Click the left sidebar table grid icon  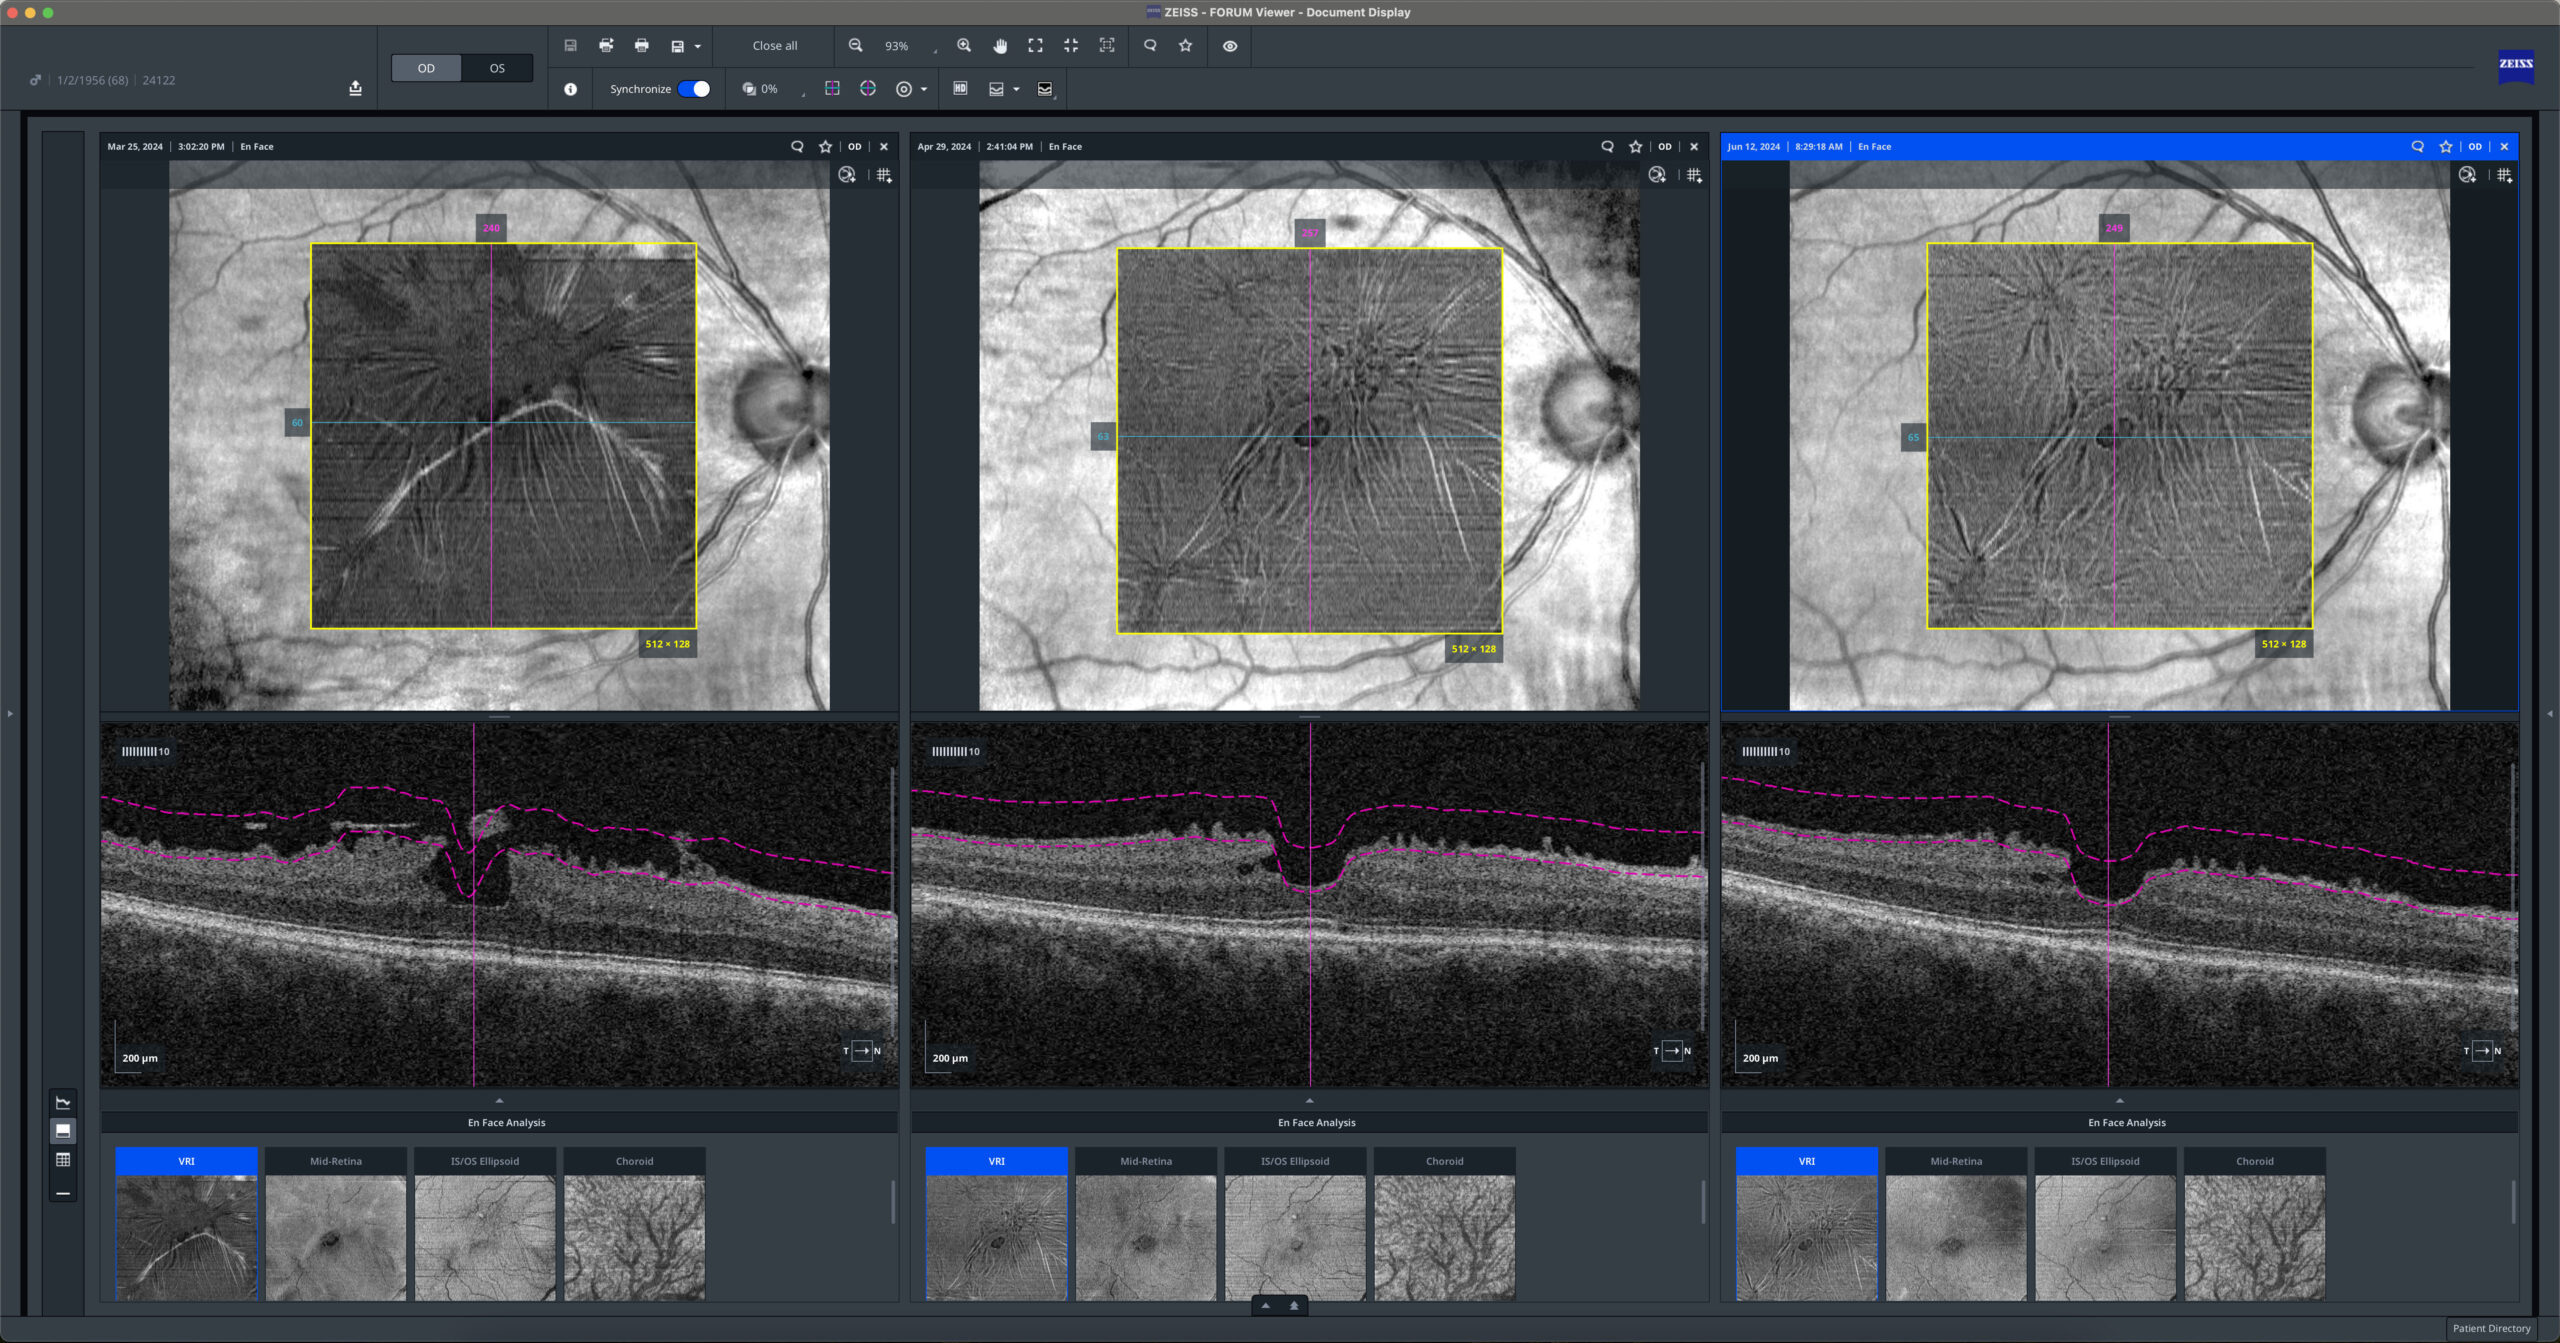63,1160
